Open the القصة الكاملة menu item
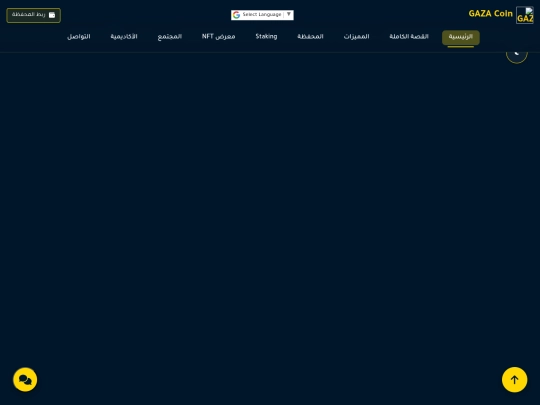This screenshot has height=405, width=540. 409,37
